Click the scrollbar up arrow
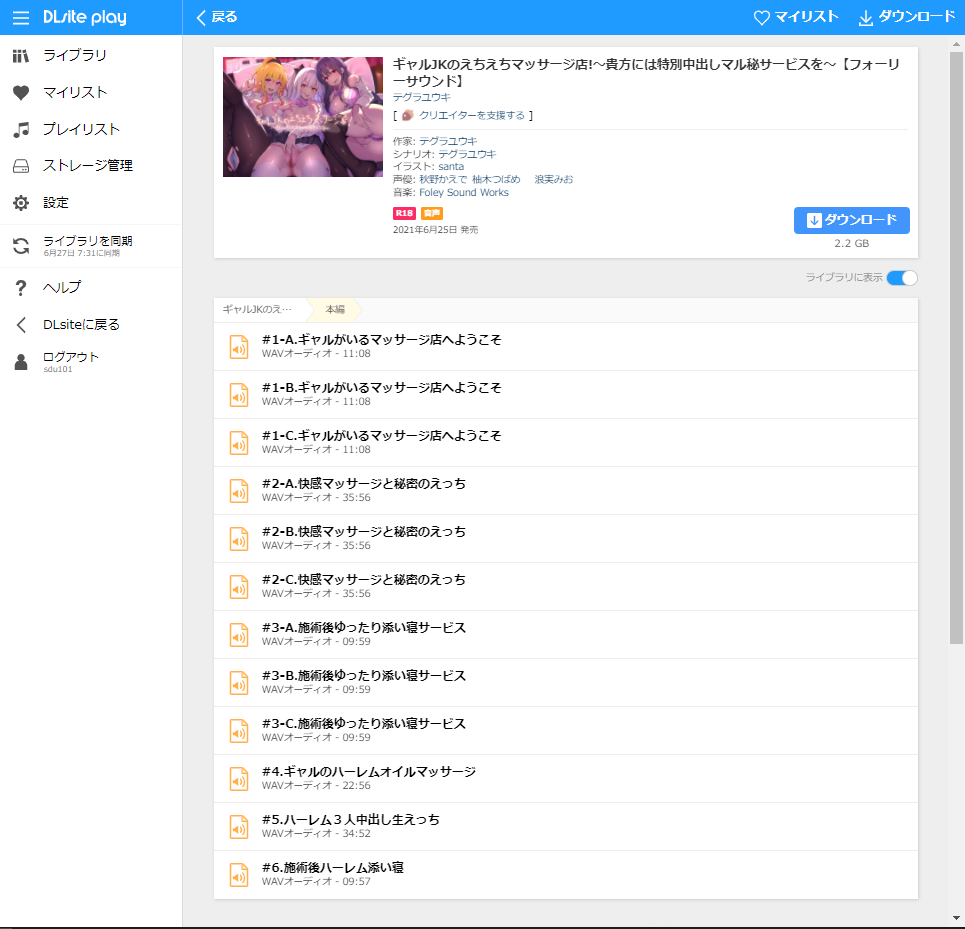The image size is (965, 929). 956,44
